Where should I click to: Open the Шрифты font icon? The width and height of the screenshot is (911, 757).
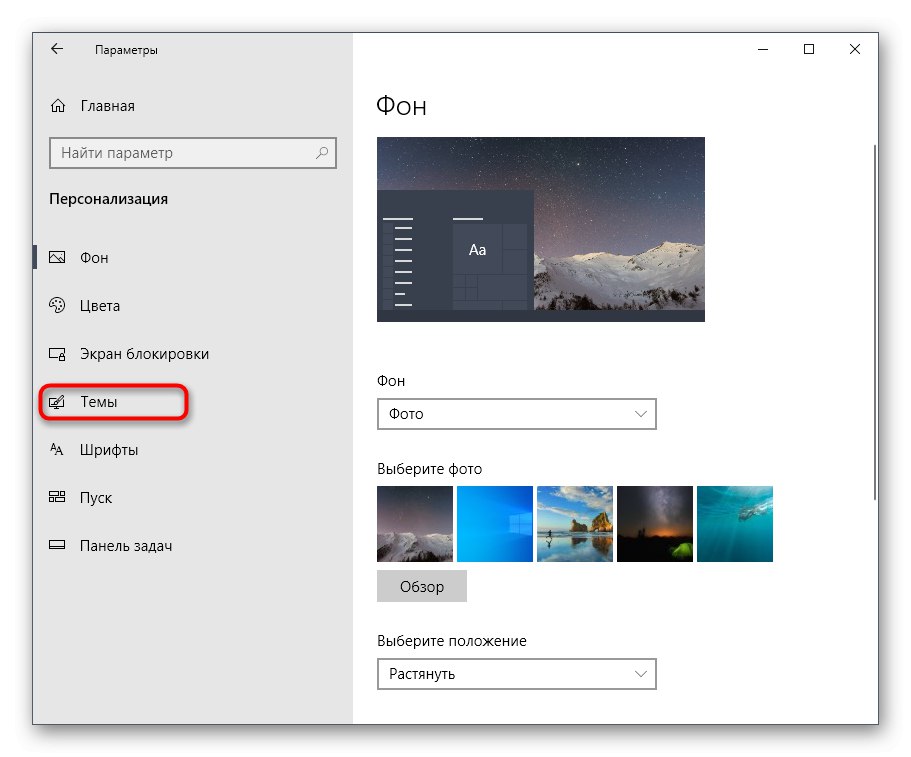[57, 450]
